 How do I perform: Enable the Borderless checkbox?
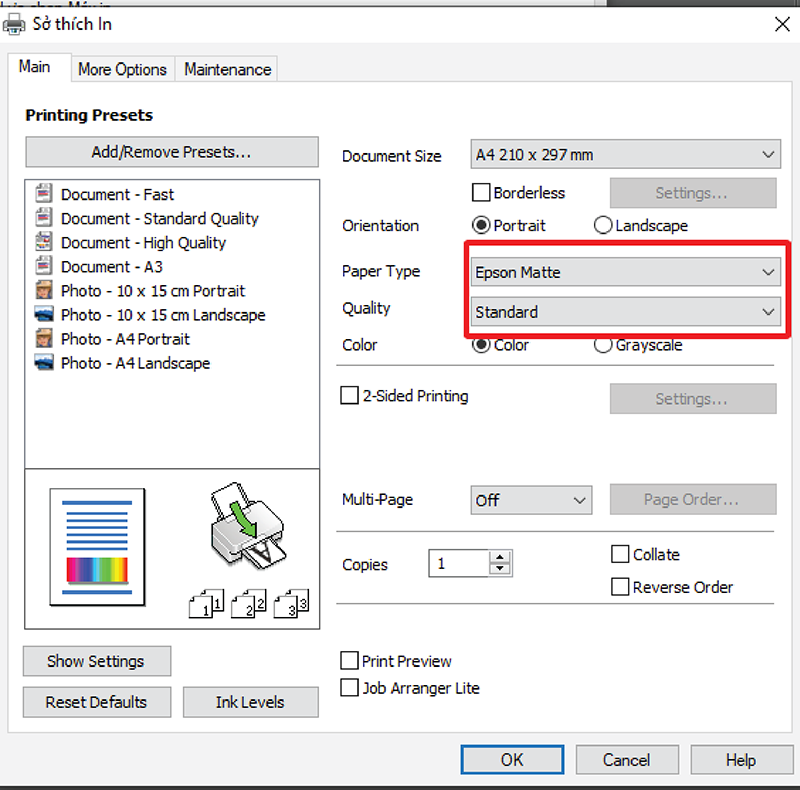(481, 193)
